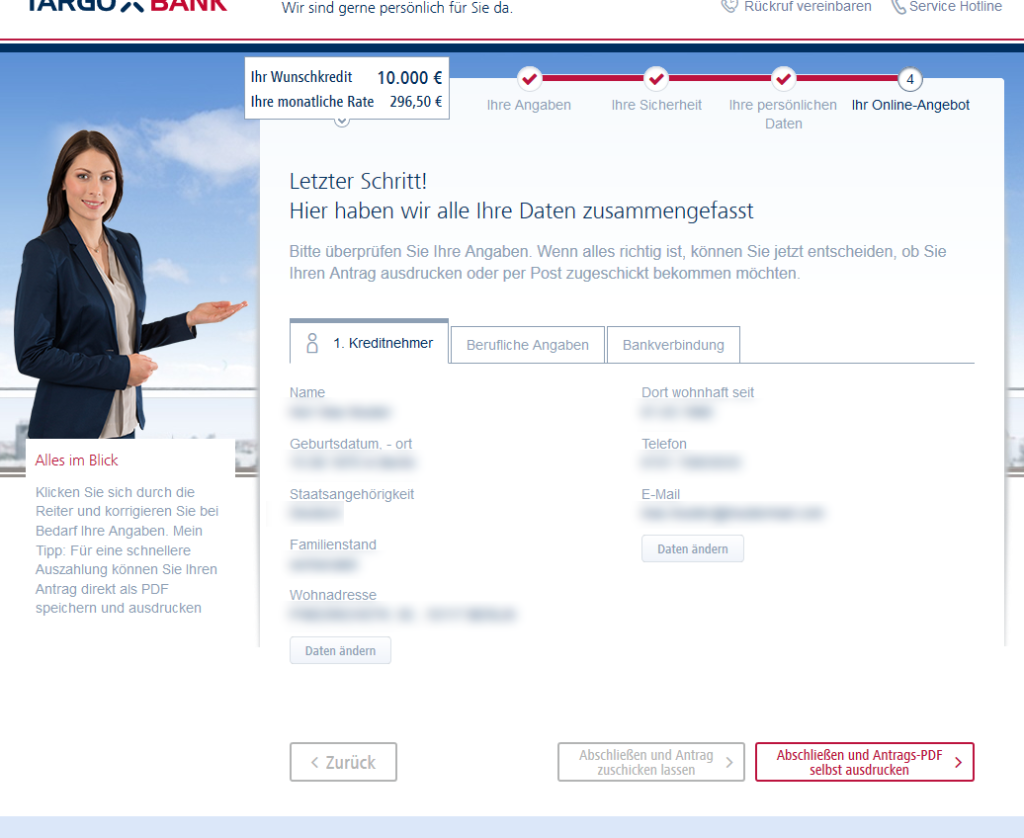Open the Rückruf vereinbaren link text
Image resolution: width=1024 pixels, height=838 pixels.
click(x=807, y=6)
